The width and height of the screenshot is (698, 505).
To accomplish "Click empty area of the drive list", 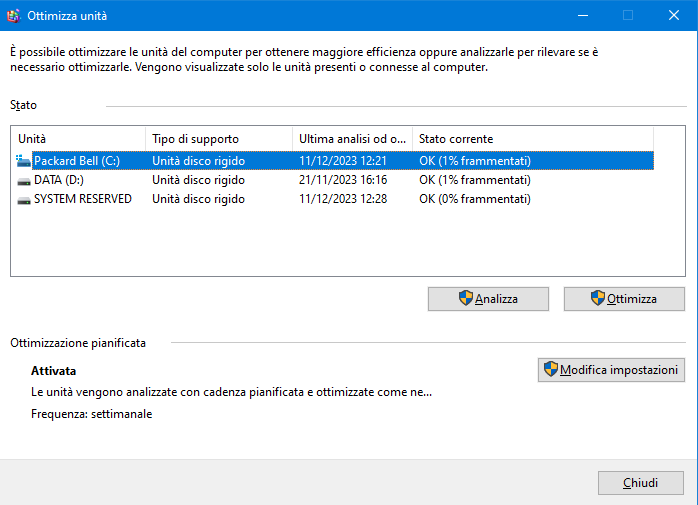I will [x=330, y=245].
